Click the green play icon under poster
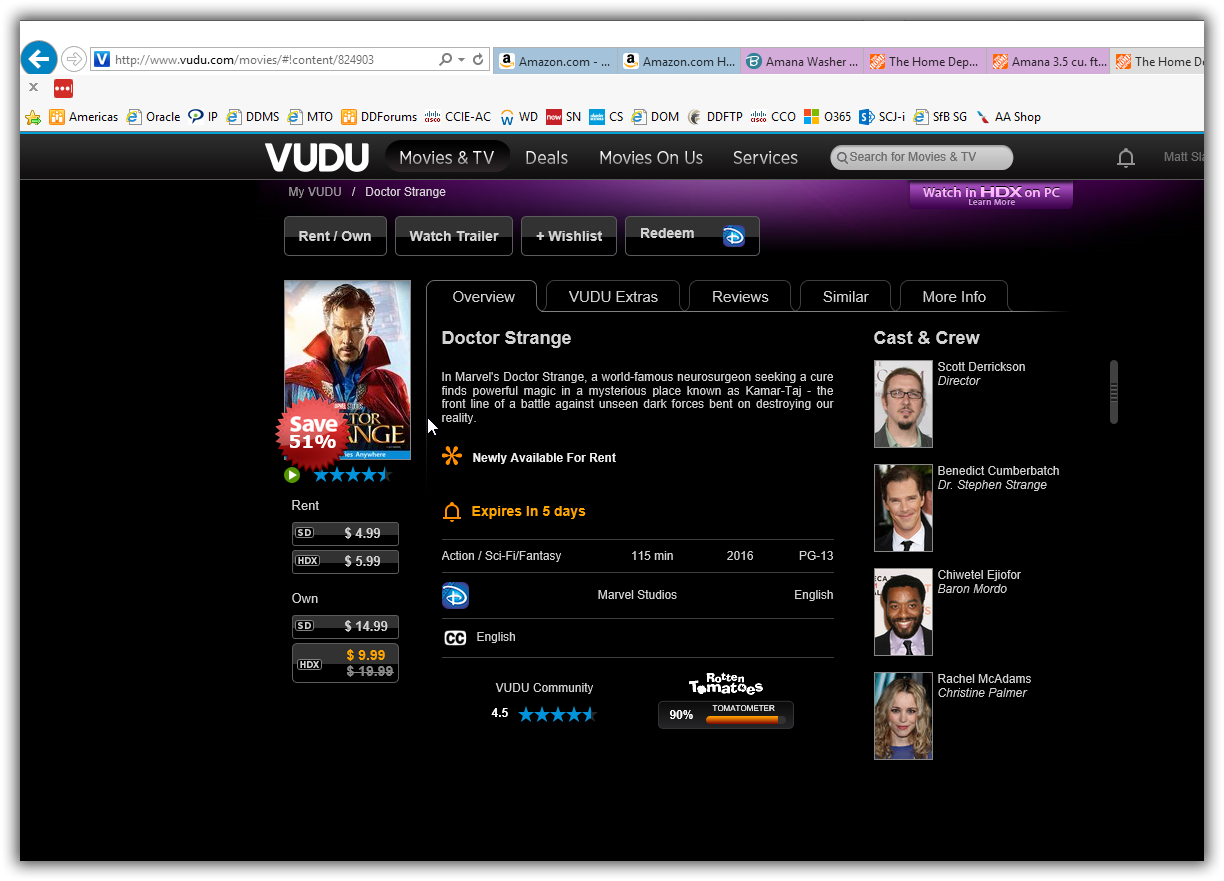The height and width of the screenshot is (881, 1224). (x=292, y=475)
